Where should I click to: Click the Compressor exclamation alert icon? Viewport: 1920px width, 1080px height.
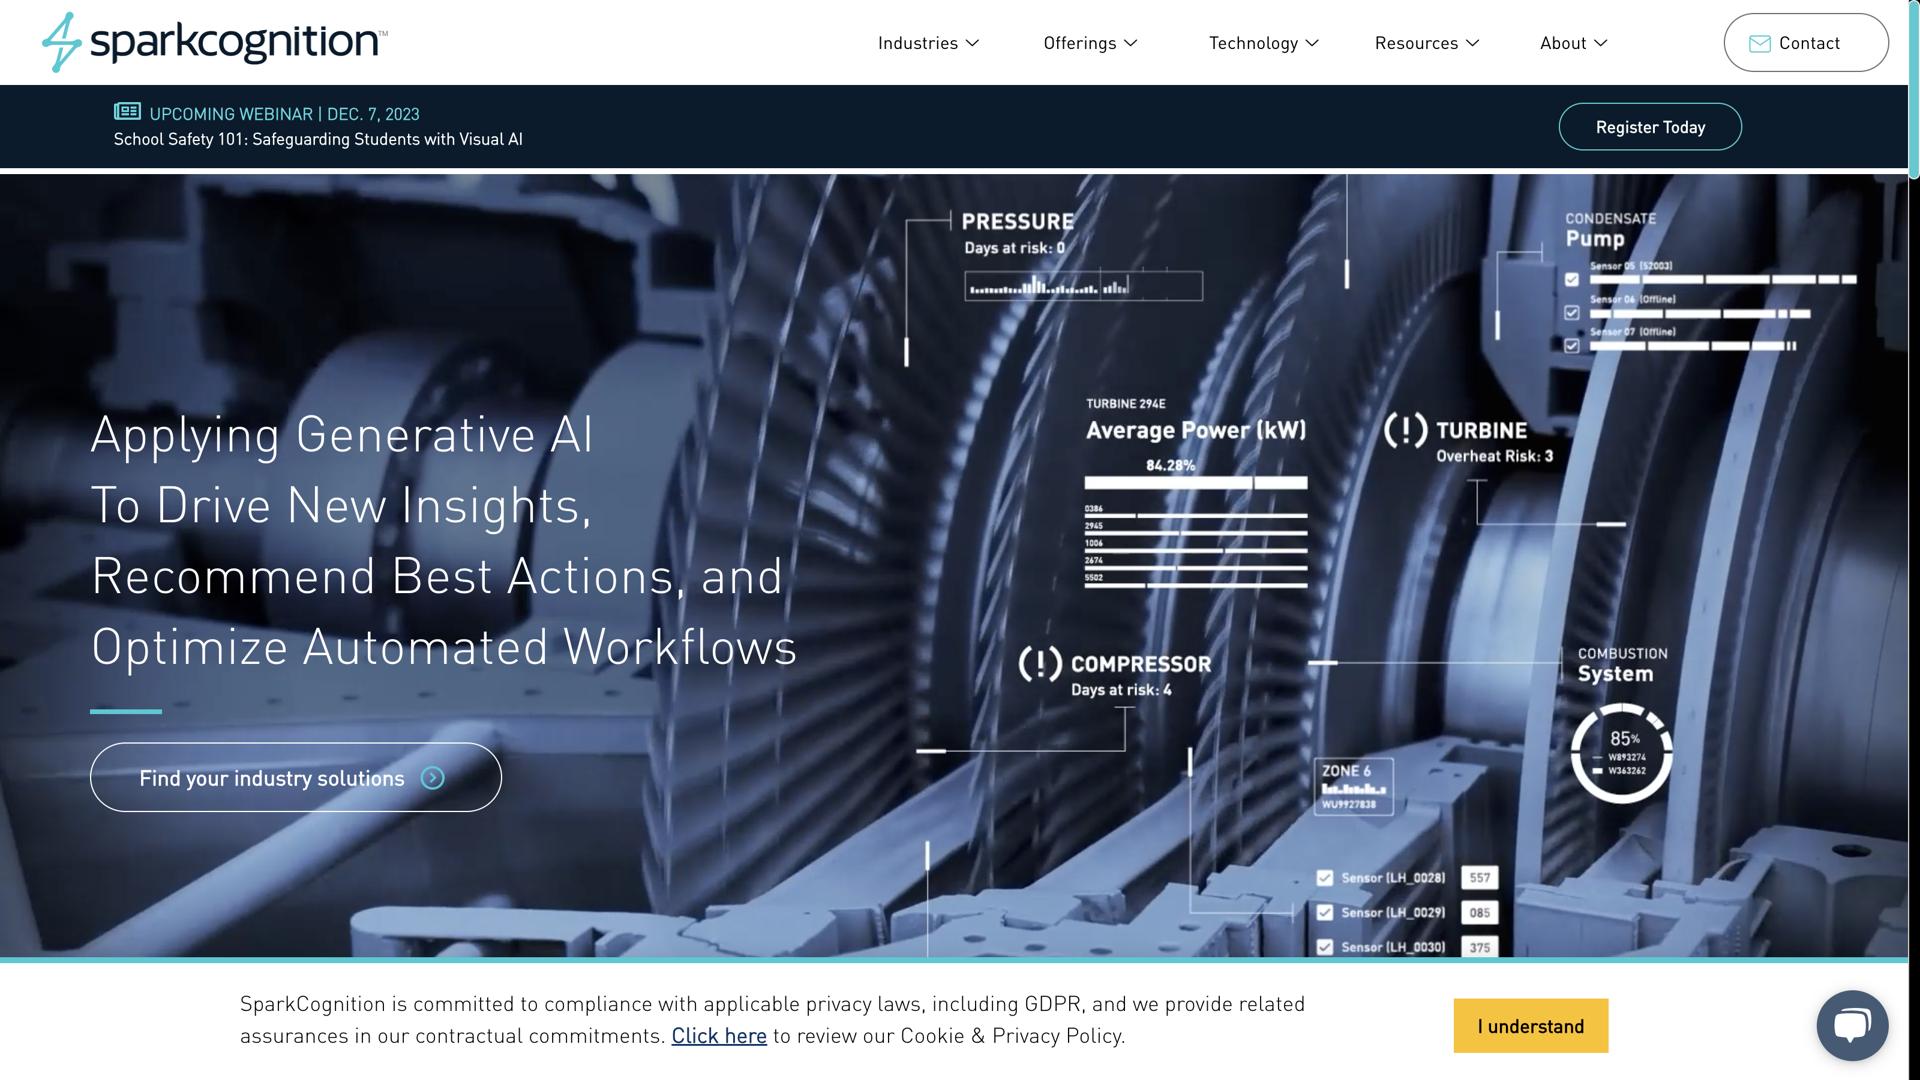click(x=1040, y=664)
